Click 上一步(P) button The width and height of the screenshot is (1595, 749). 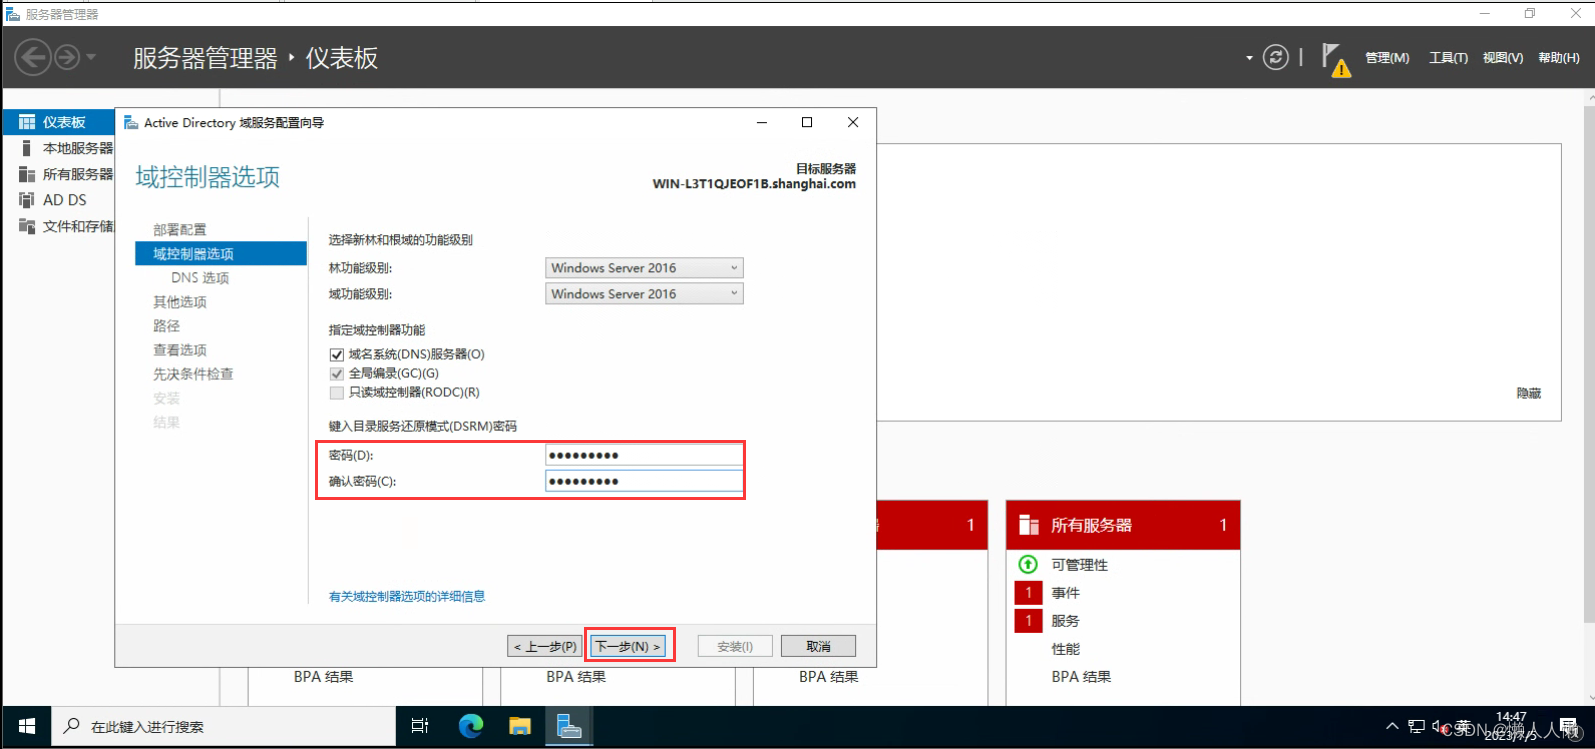pyautogui.click(x=544, y=646)
